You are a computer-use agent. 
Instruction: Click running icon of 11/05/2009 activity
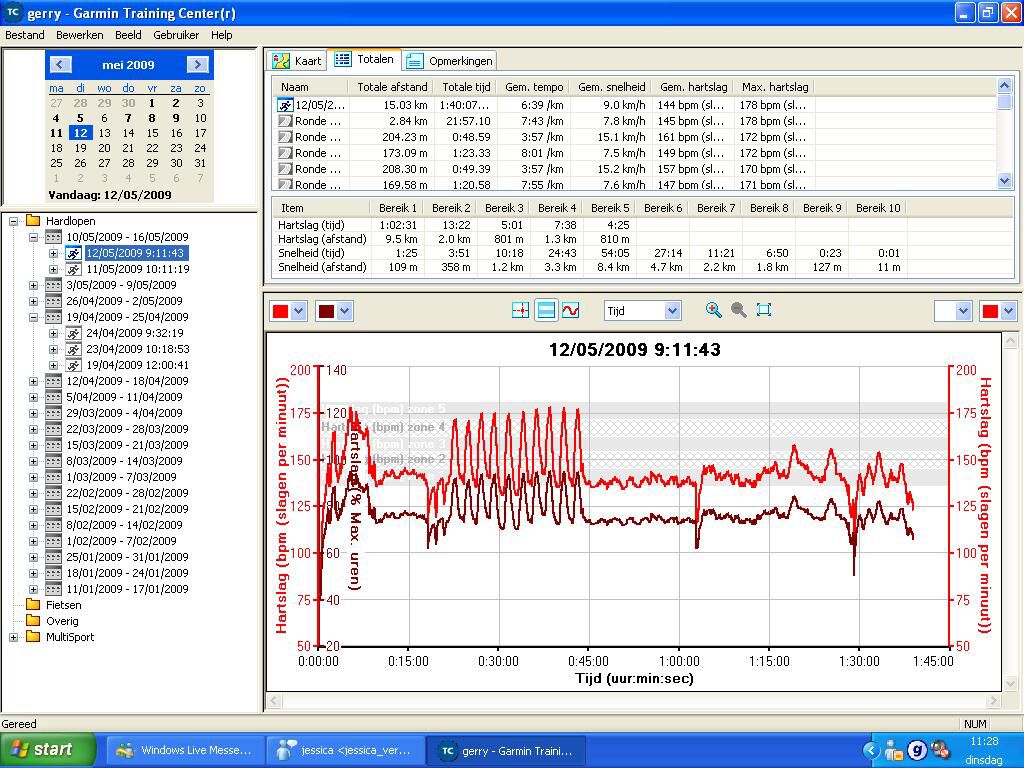coord(73,269)
